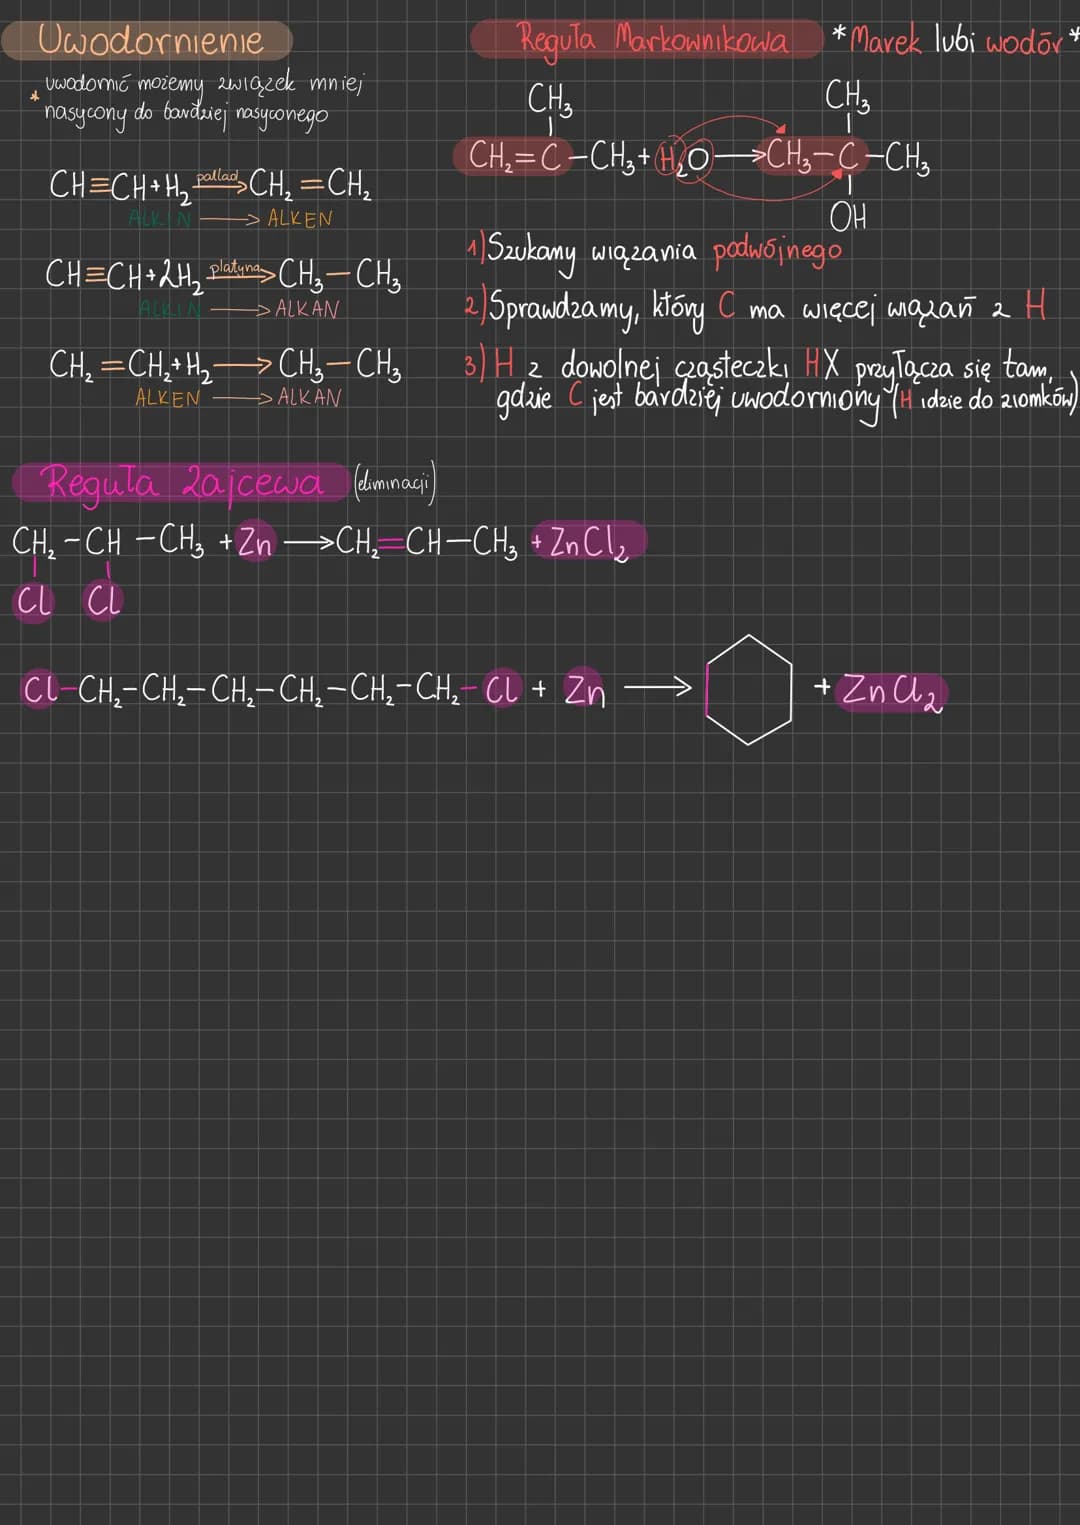Click the highlighted "+ZnCl₂" after CH₂=CH–CH₃

pyautogui.click(x=589, y=543)
